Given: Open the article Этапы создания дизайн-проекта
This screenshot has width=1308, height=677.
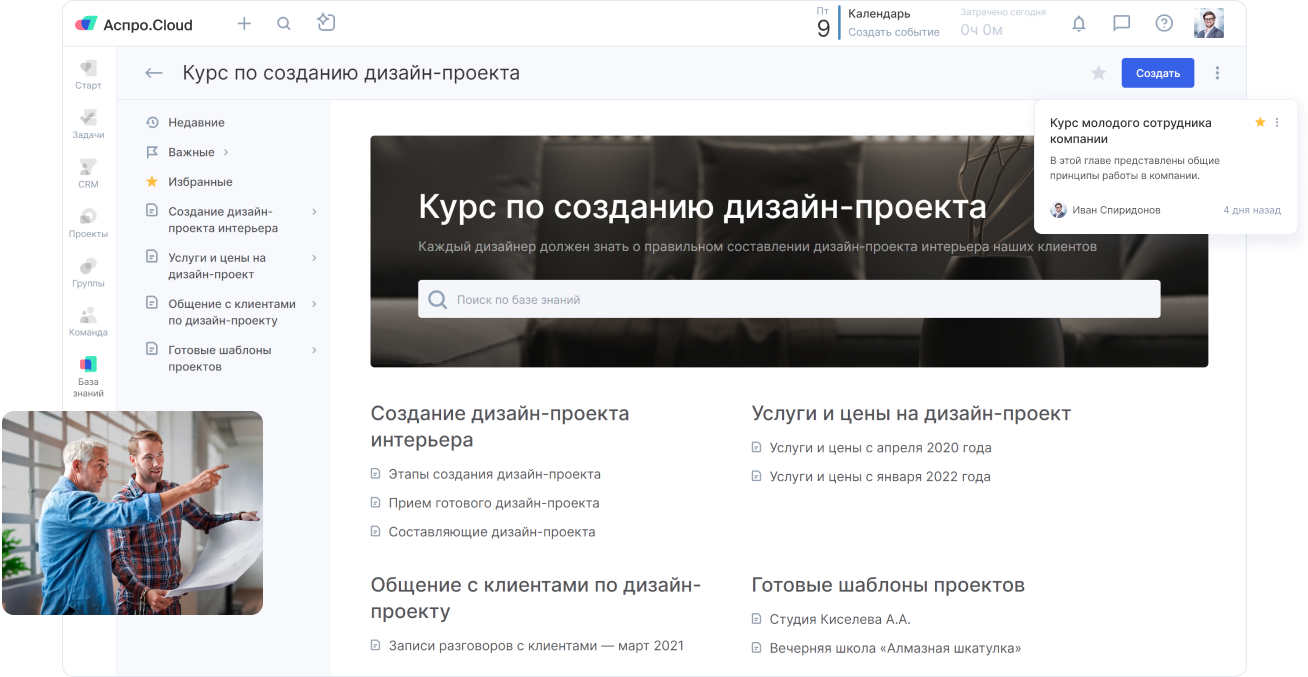Looking at the screenshot, I should pos(494,474).
